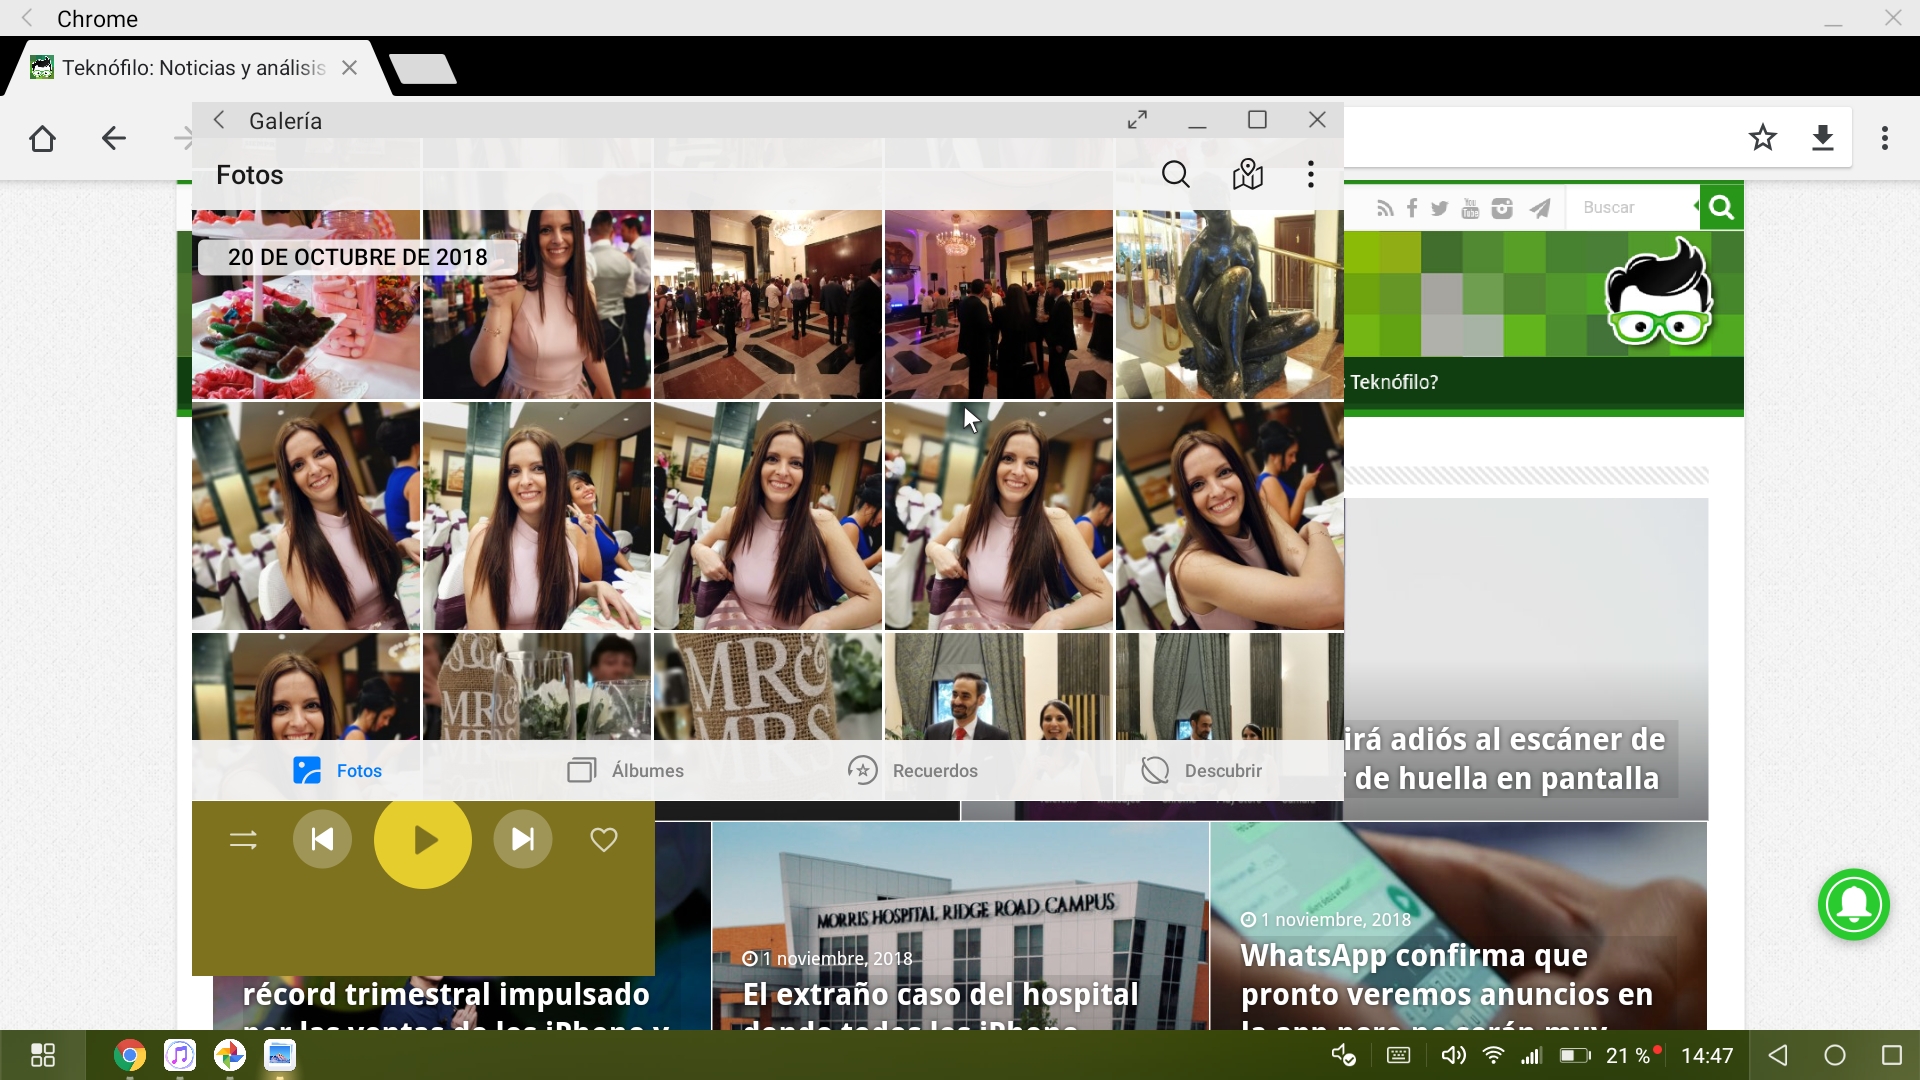The image size is (1920, 1080).
Task: Open the WhatsApp confirma que anuncios article
Action: tap(1458, 926)
